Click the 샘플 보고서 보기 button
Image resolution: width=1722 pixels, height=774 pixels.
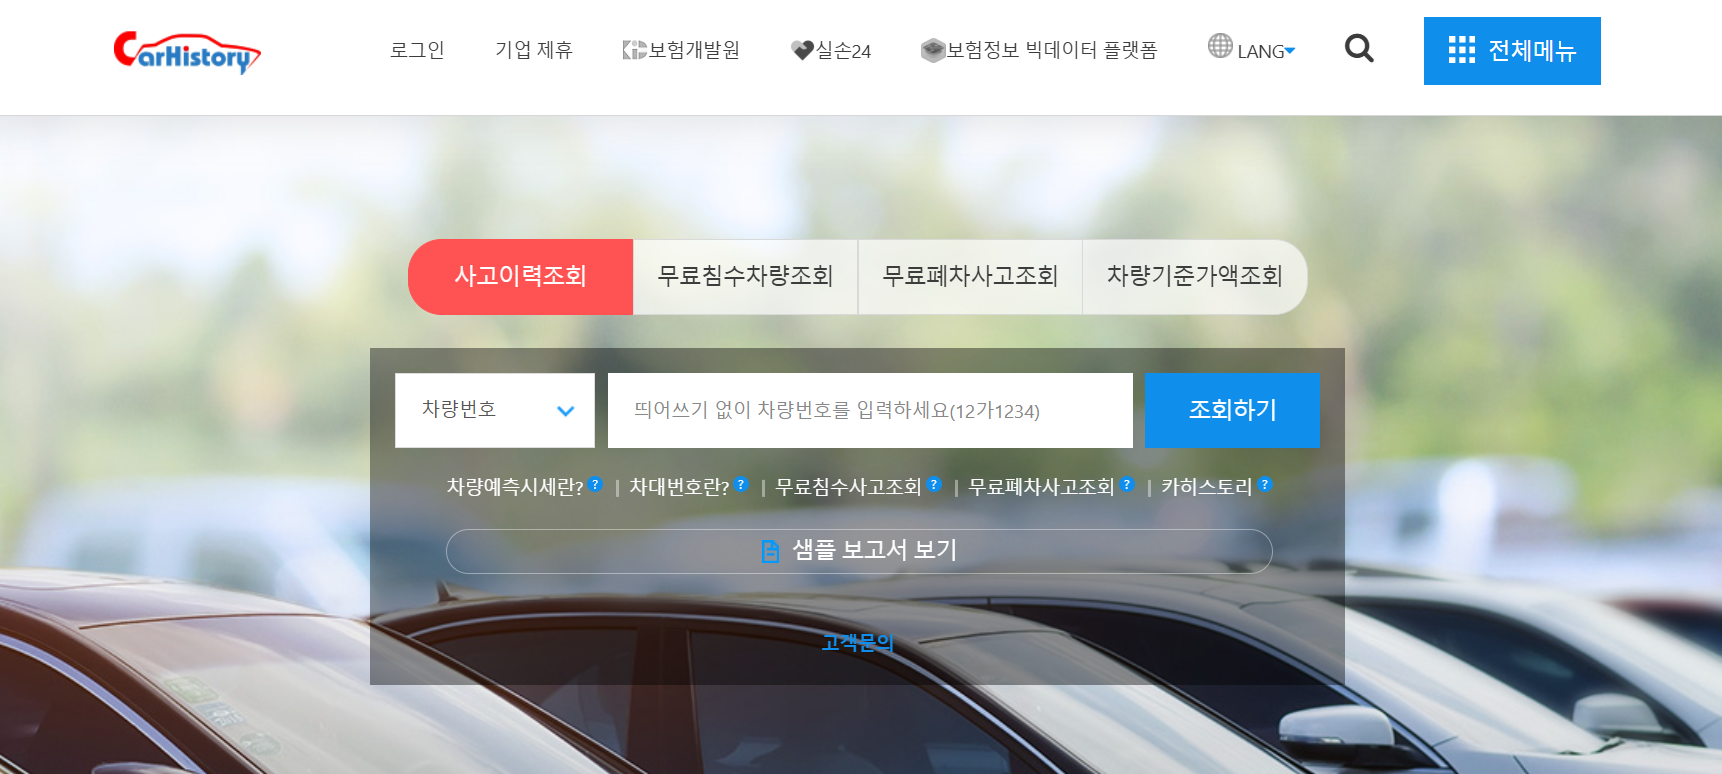pyautogui.click(x=859, y=551)
